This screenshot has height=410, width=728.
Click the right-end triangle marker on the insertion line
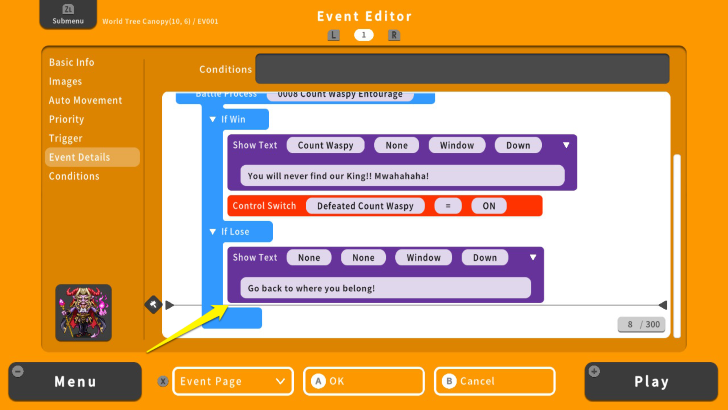662,305
